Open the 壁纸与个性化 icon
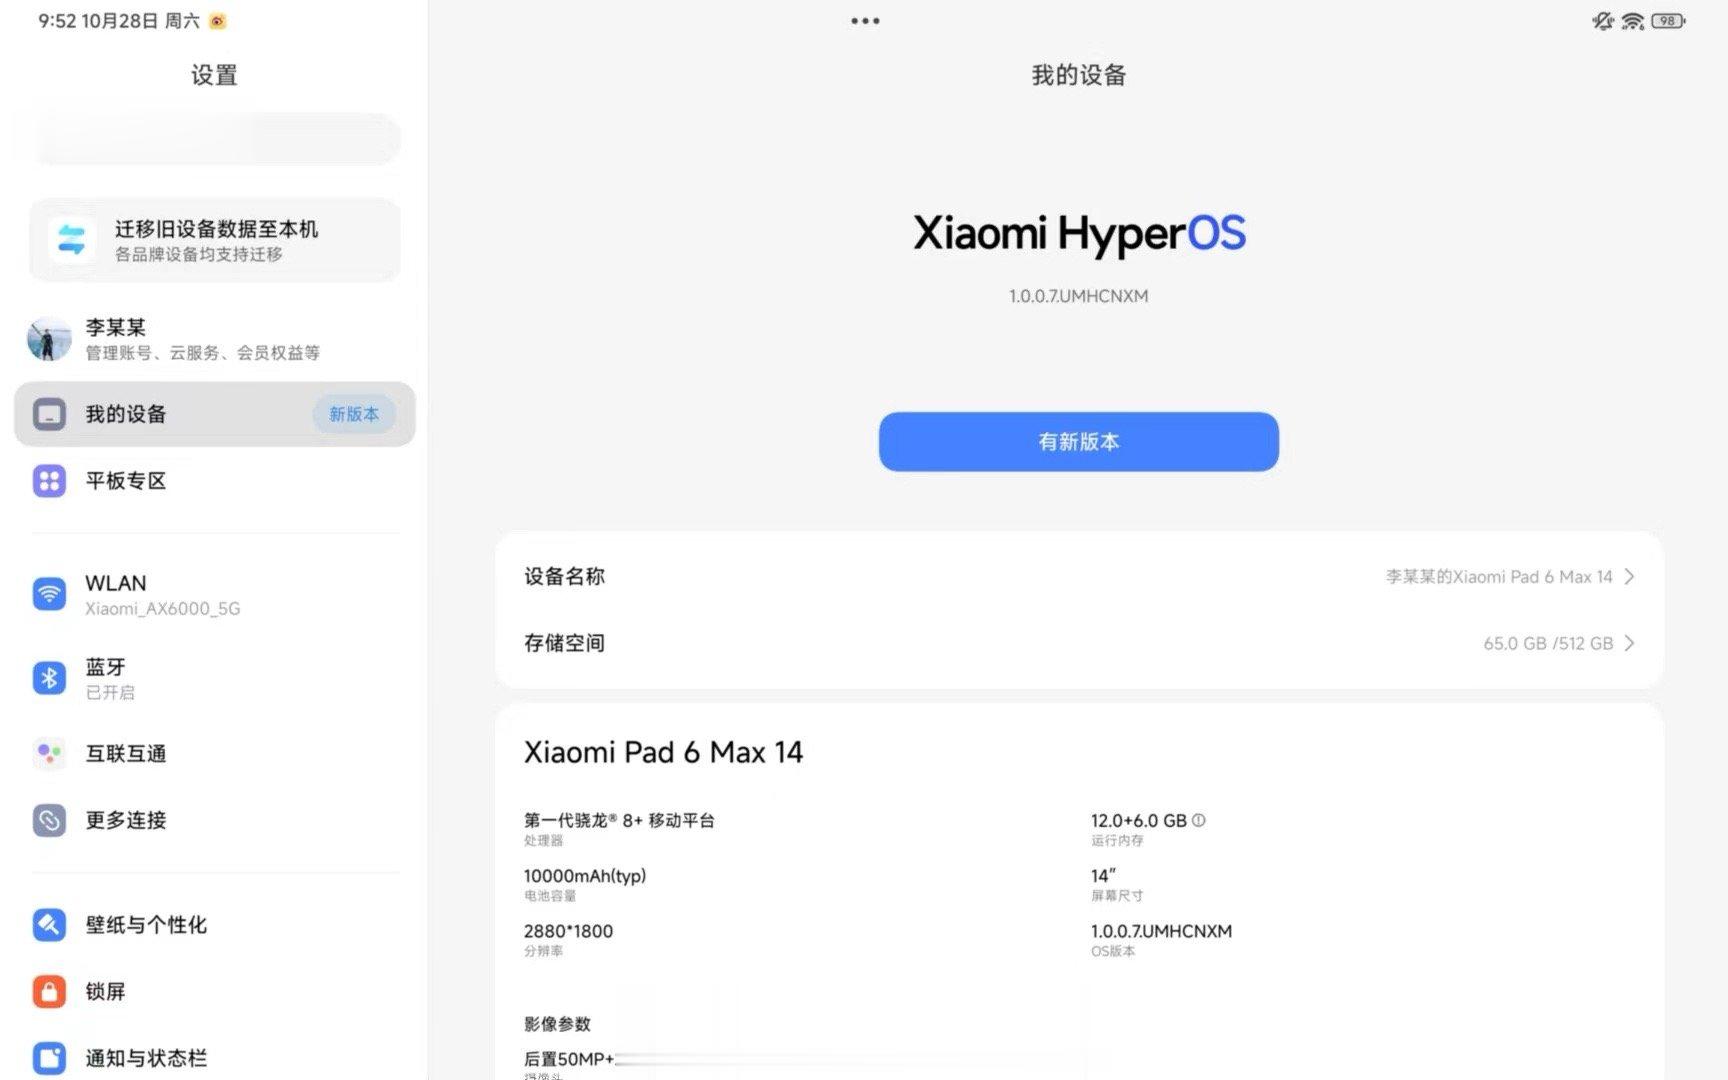 (49, 925)
